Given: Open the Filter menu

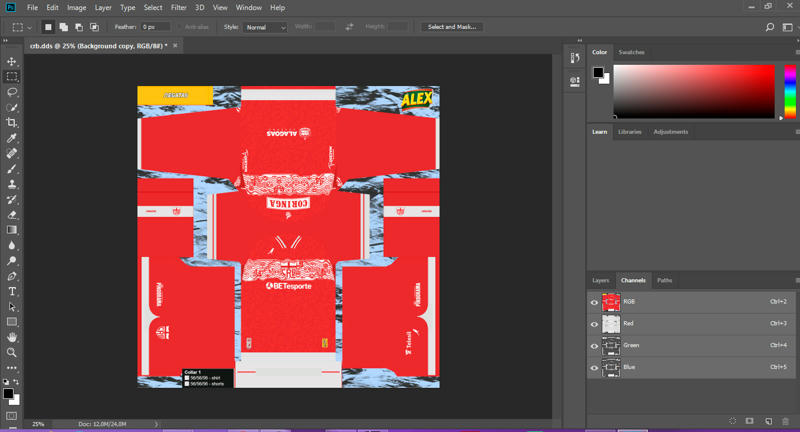Looking at the screenshot, I should coord(179,8).
